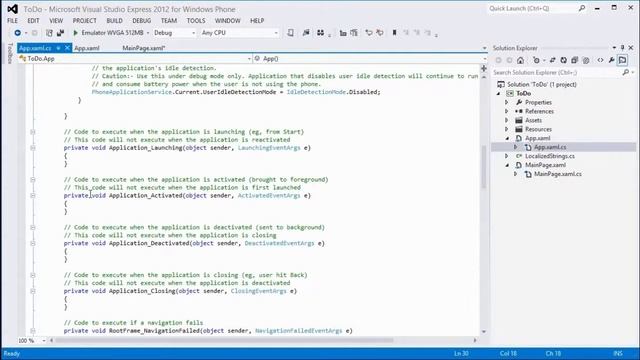Click the New Project toolbar icon
Image resolution: width=640 pixels, height=360 pixels.
(49, 33)
